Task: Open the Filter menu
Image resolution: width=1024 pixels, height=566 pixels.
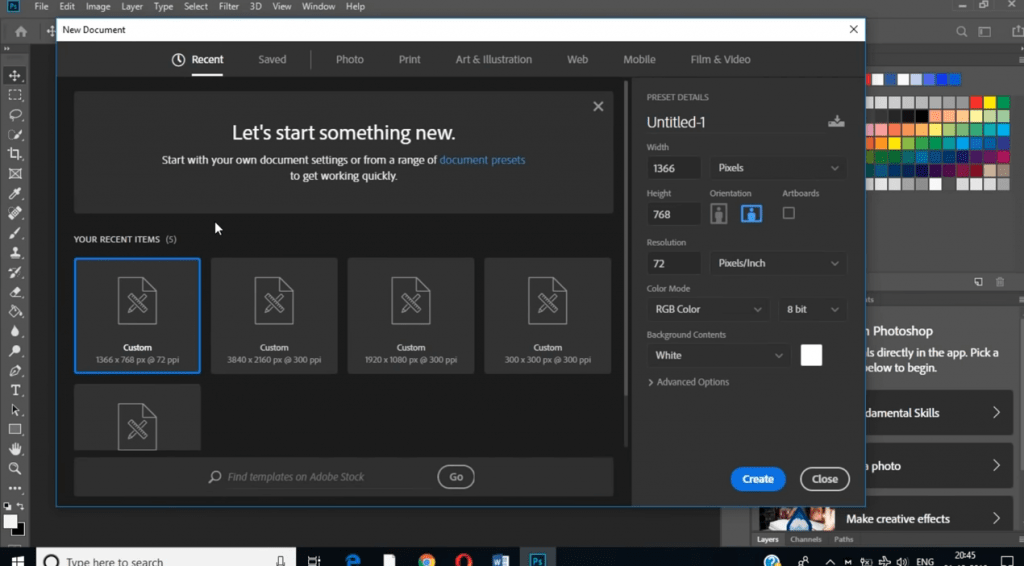Action: (x=229, y=7)
